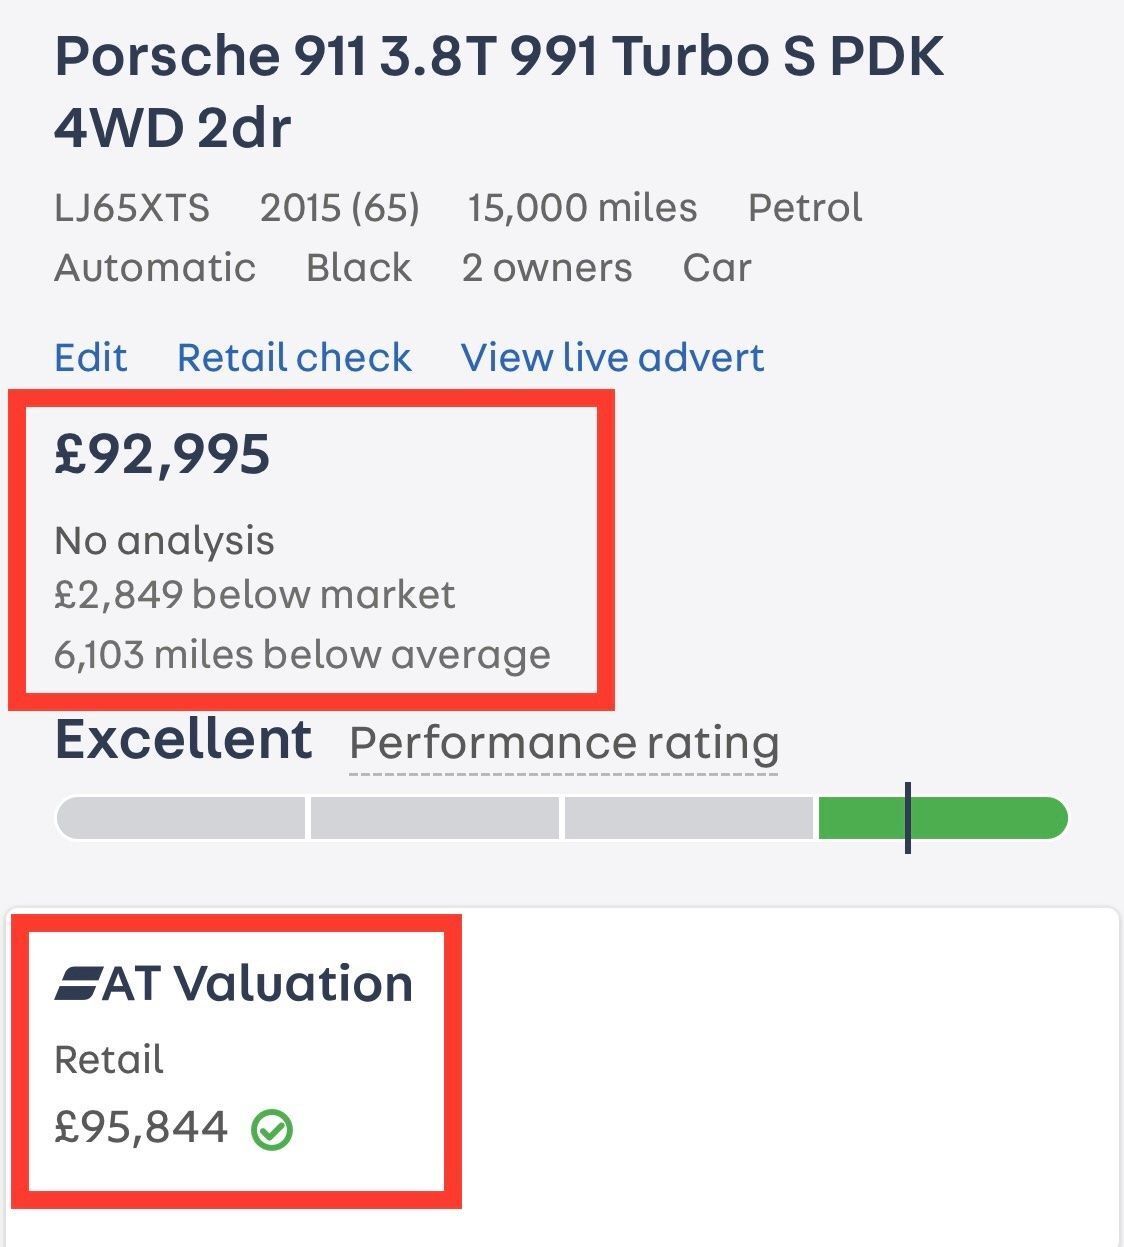Click the AT Valuation heading
Viewport: 1124px width, 1247px height.
[233, 983]
